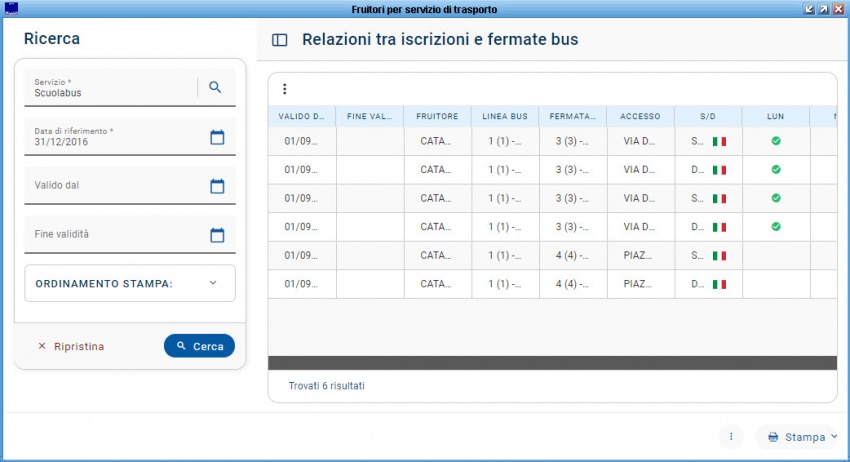The width and height of the screenshot is (850, 462).
Task: Click the Italian flag in first row
Action: (719, 142)
